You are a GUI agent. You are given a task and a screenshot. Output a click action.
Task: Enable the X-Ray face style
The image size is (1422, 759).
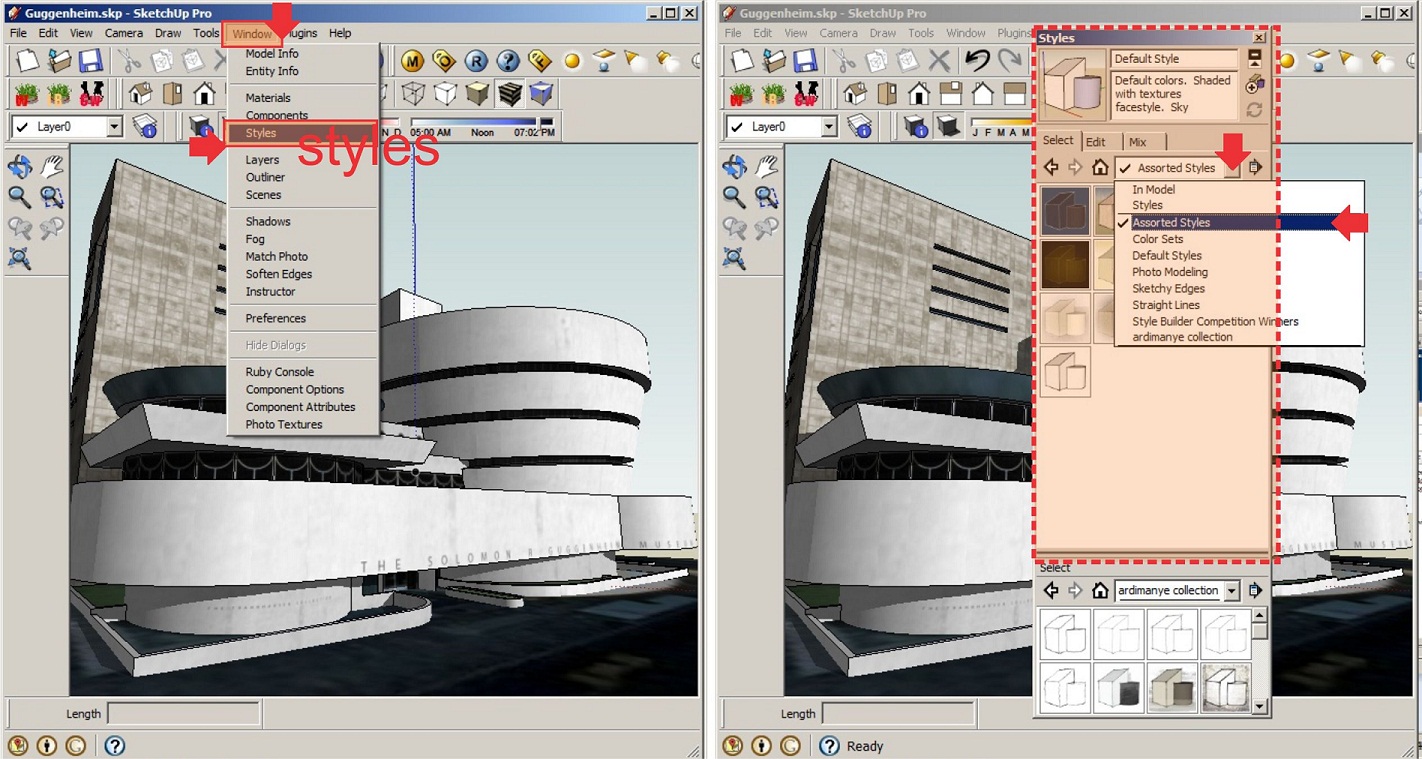coord(385,93)
